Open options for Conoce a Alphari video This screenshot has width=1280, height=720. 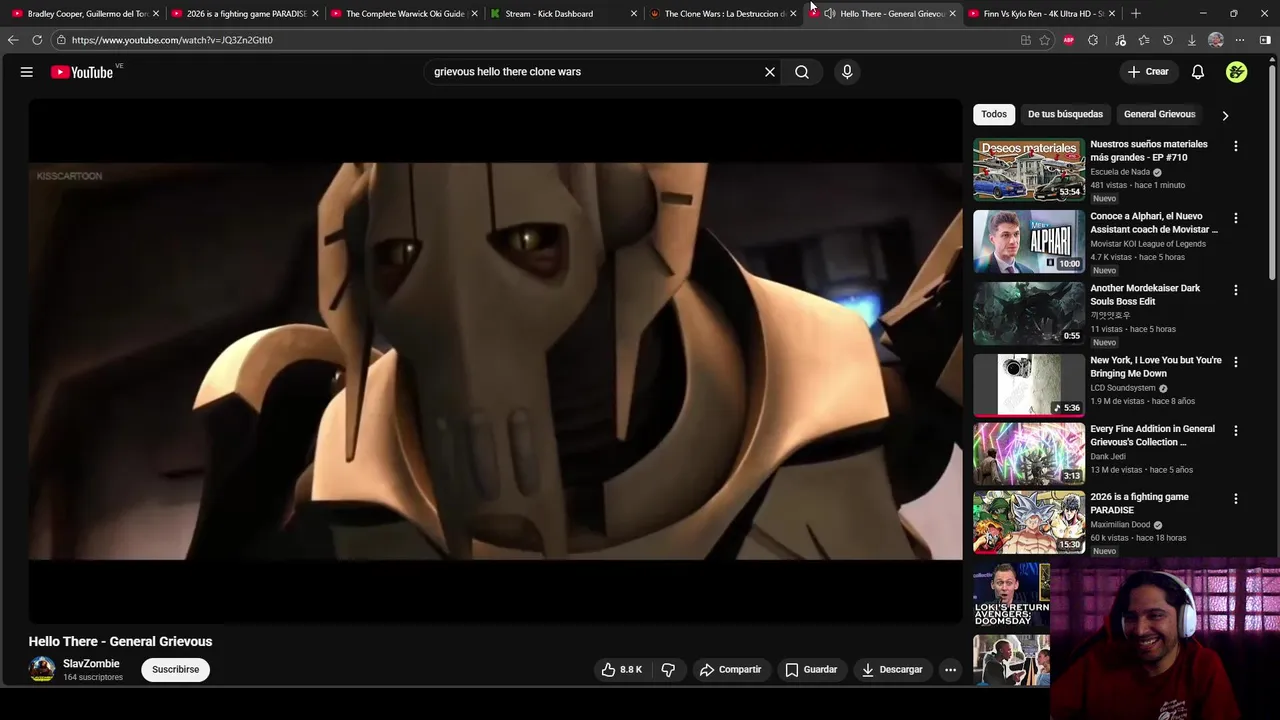coord(1236,218)
